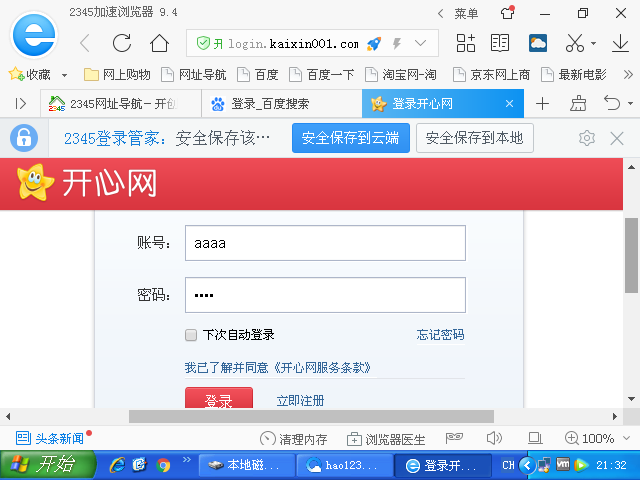Click the vertical scrollbar thumb
This screenshot has width=640, height=480.
click(631, 256)
